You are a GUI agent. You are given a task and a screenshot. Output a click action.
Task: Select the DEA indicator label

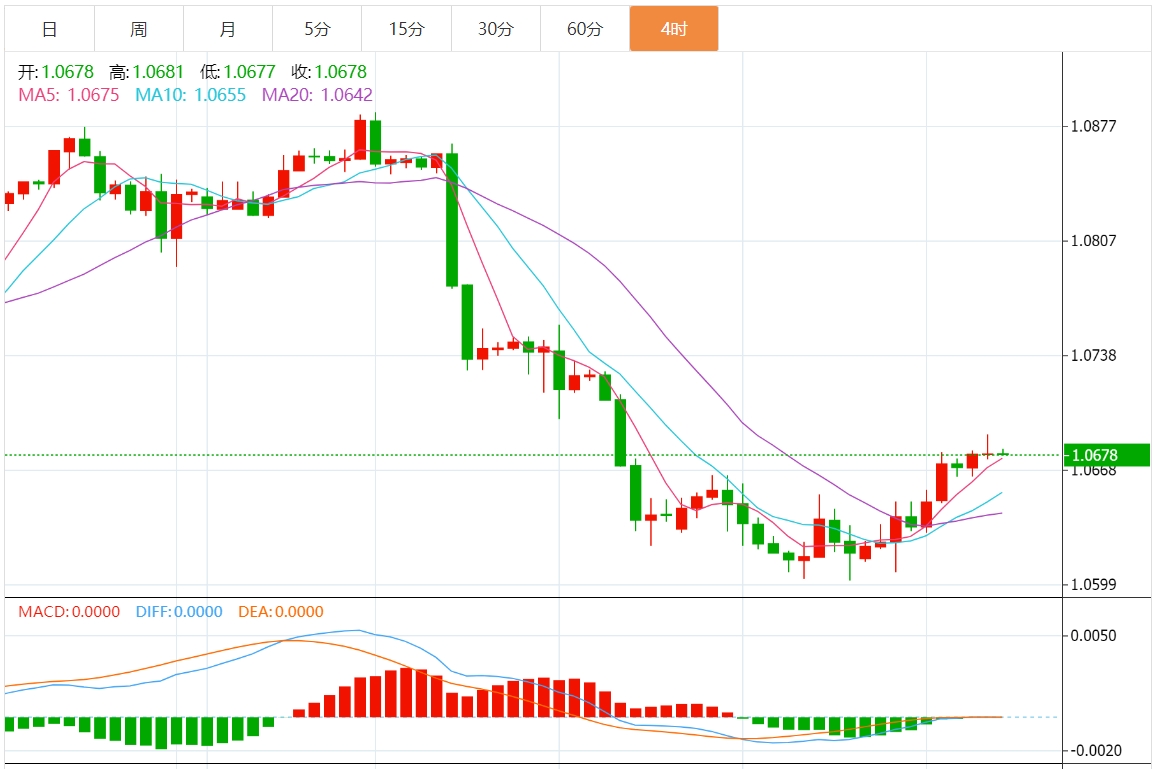point(281,612)
